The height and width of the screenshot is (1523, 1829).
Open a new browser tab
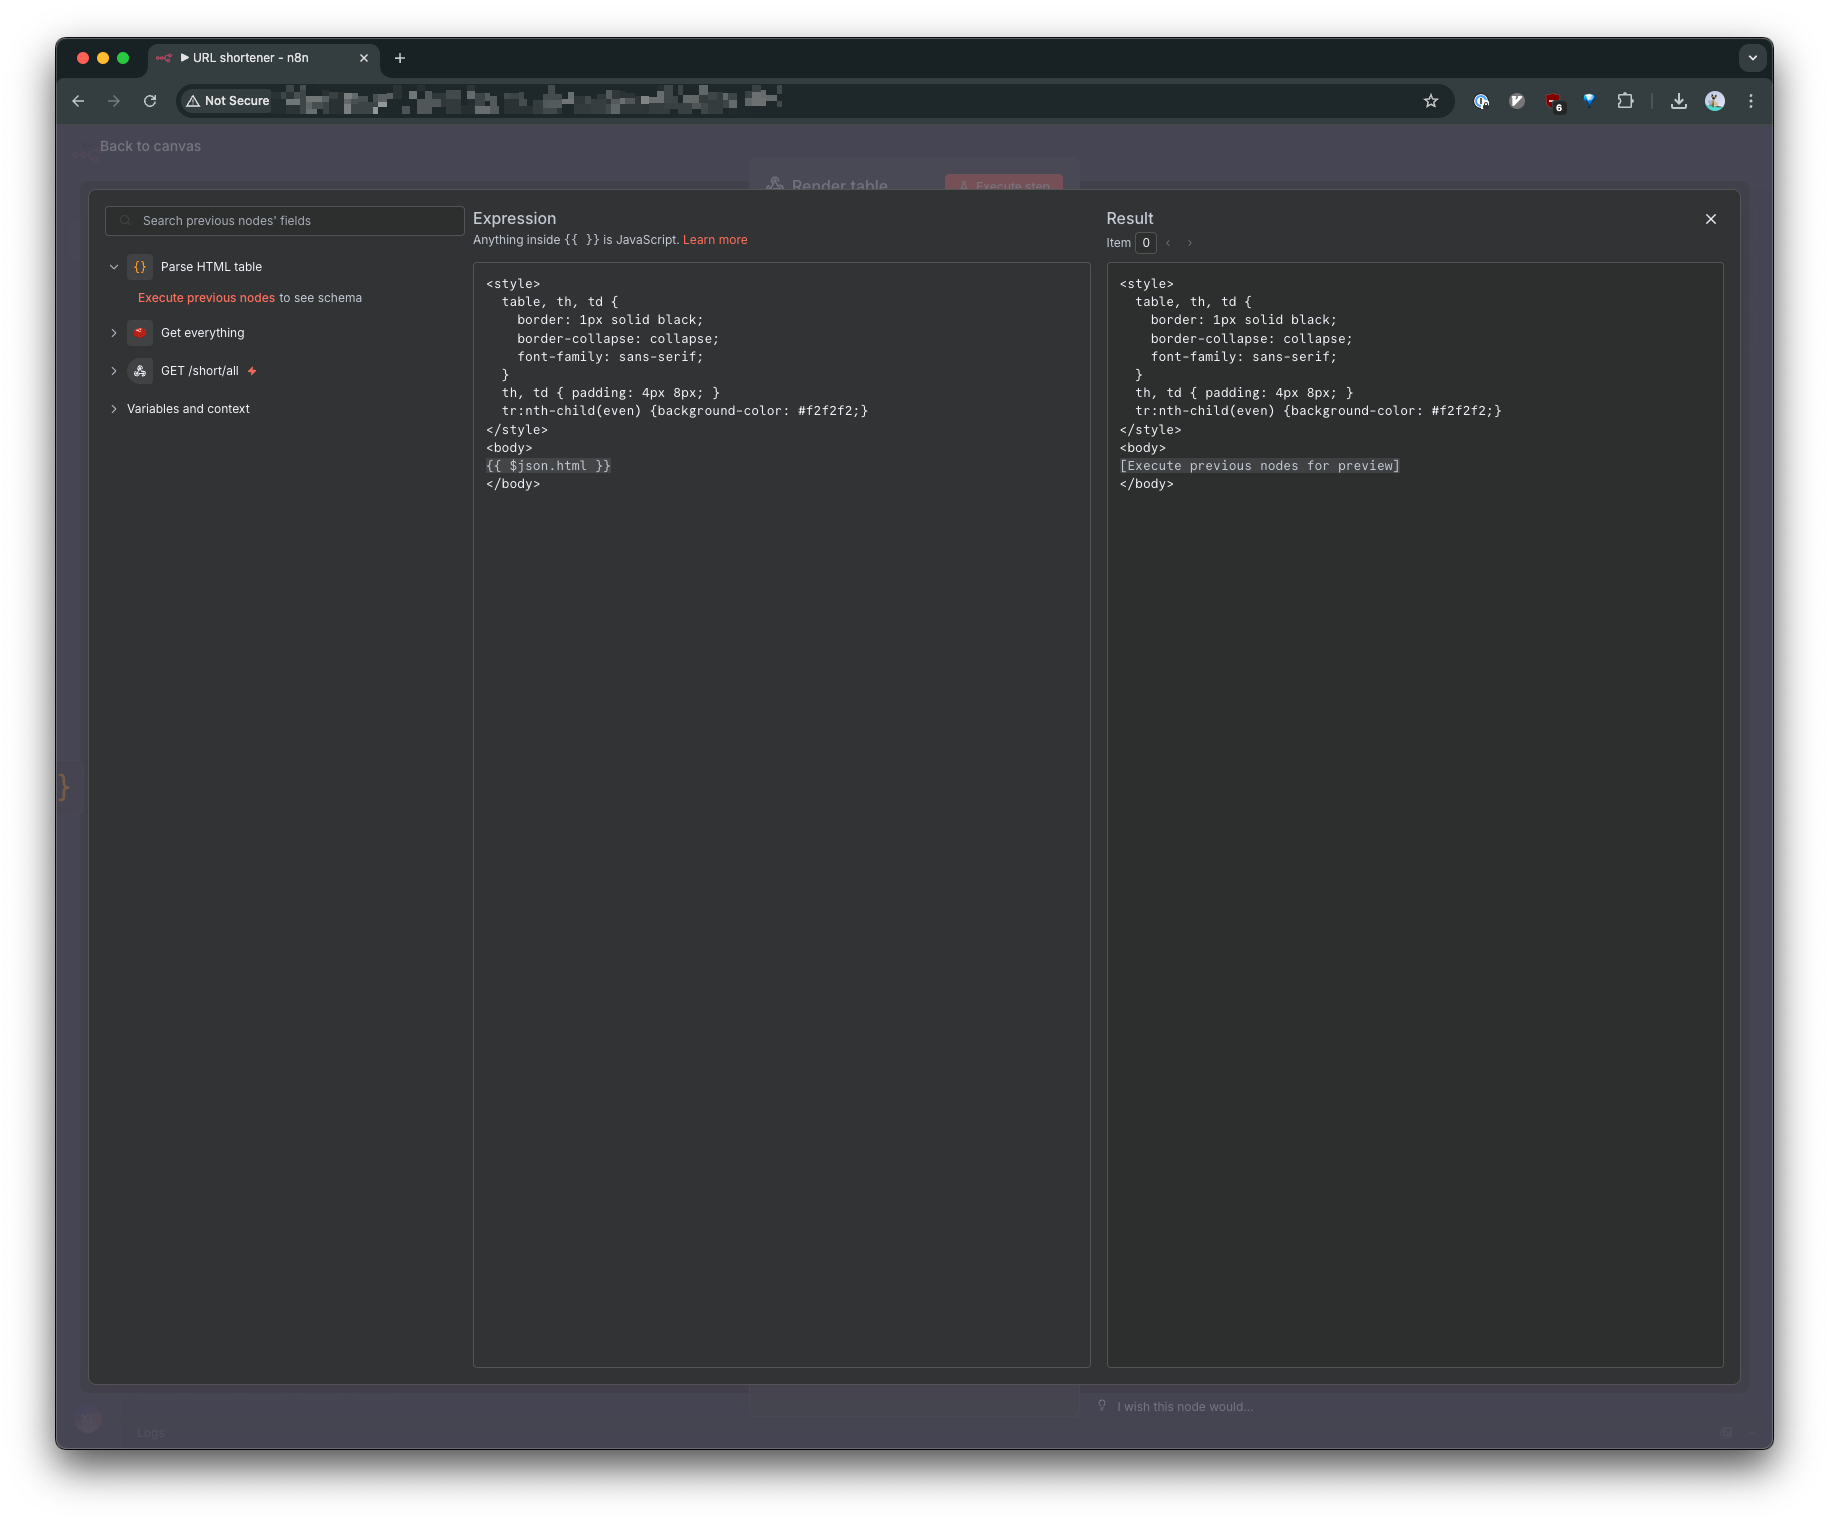[400, 58]
